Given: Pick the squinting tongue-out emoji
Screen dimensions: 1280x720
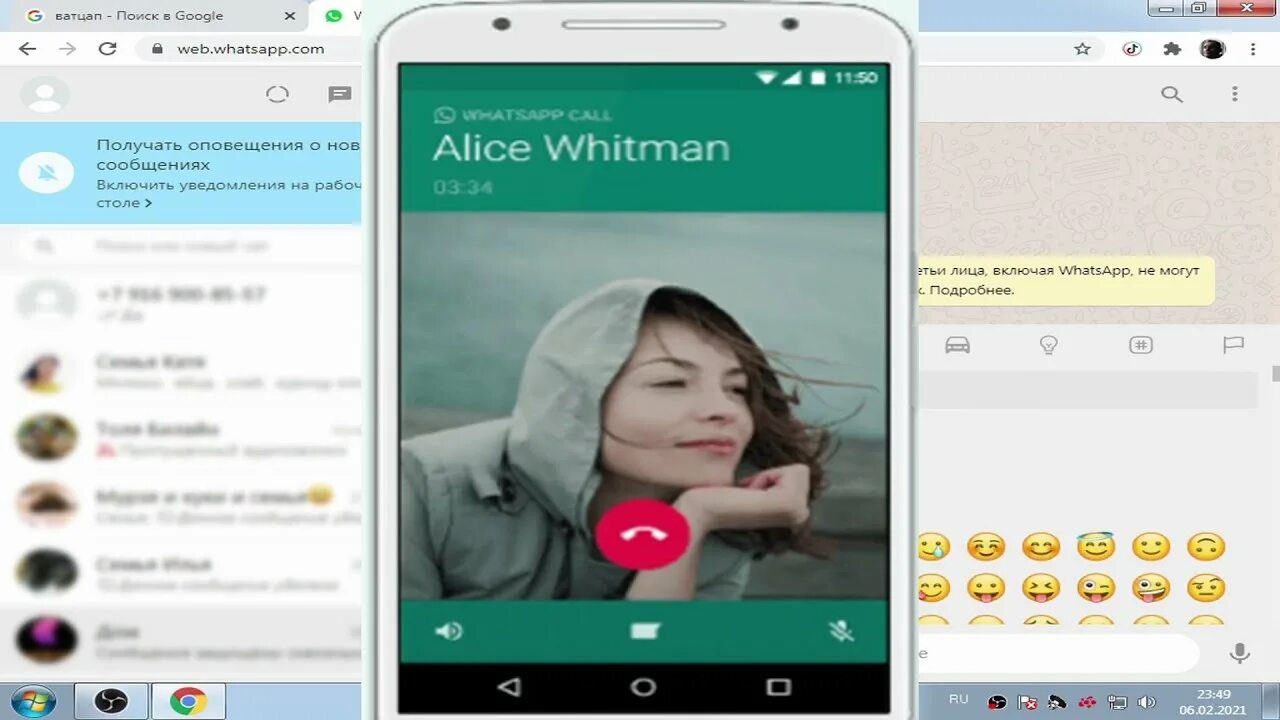Looking at the screenshot, I should (x=1041, y=588).
